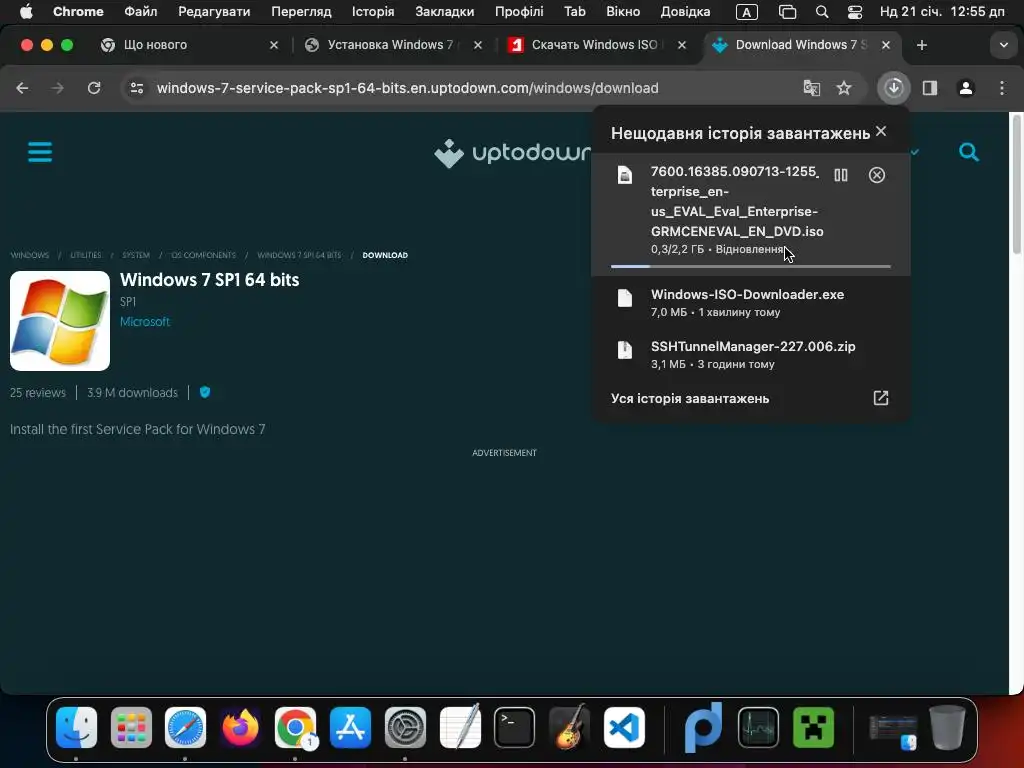
Task: Go back to previous page
Action: [22, 88]
